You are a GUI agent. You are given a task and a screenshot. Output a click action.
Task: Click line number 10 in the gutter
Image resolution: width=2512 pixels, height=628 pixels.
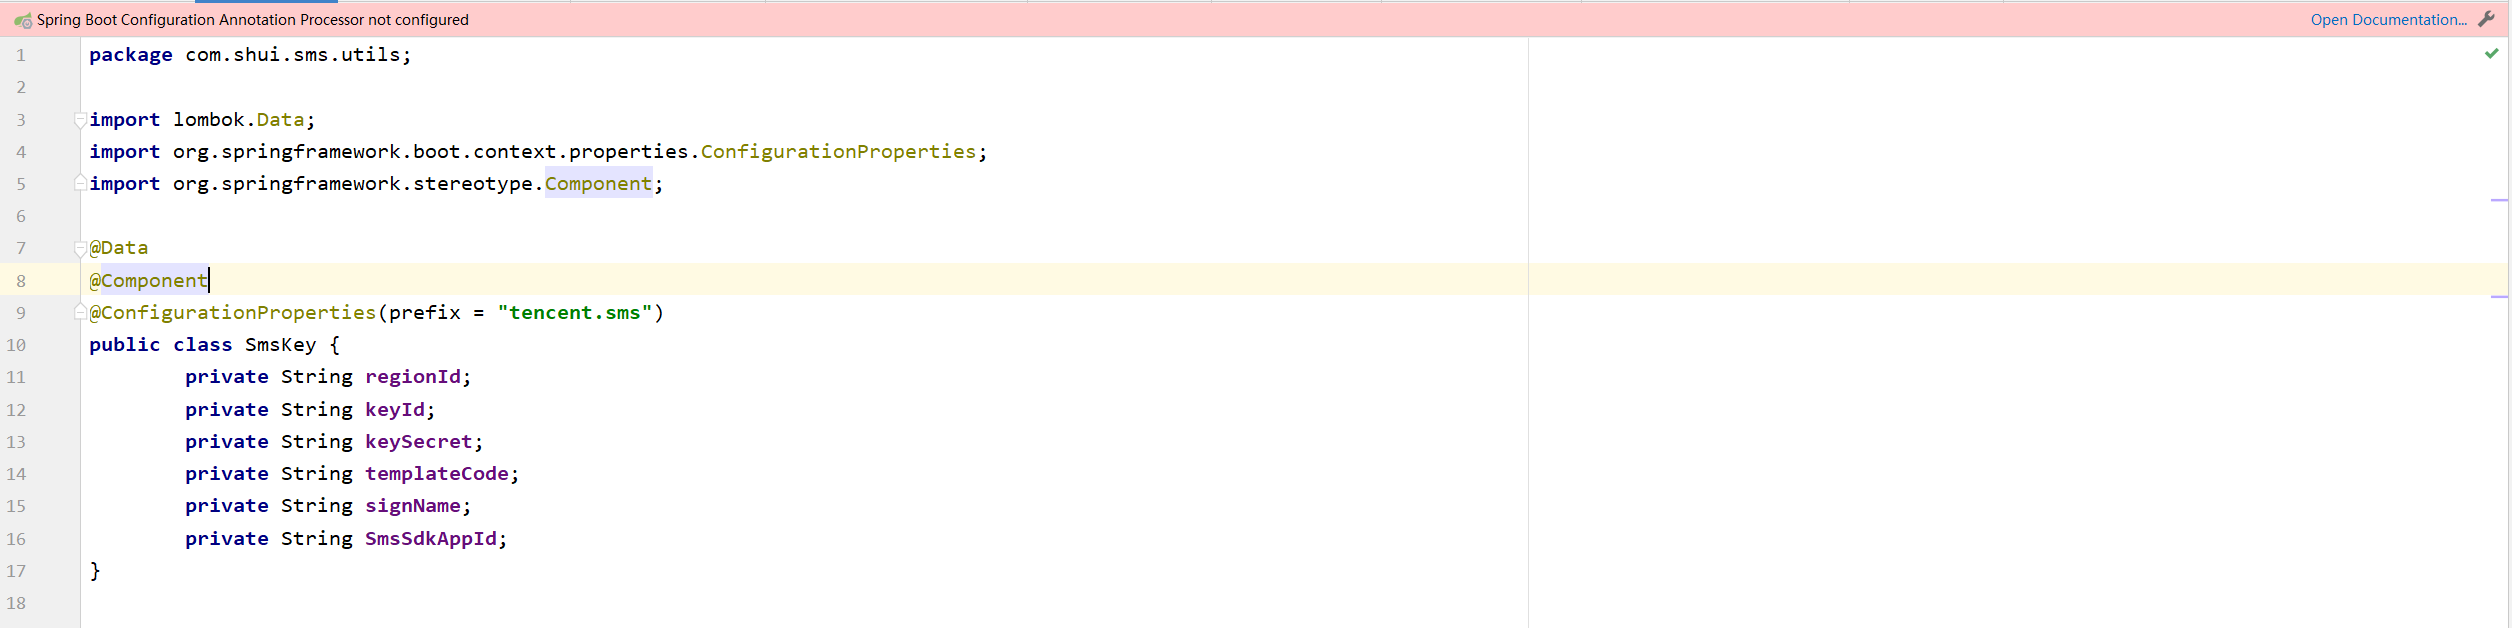16,345
